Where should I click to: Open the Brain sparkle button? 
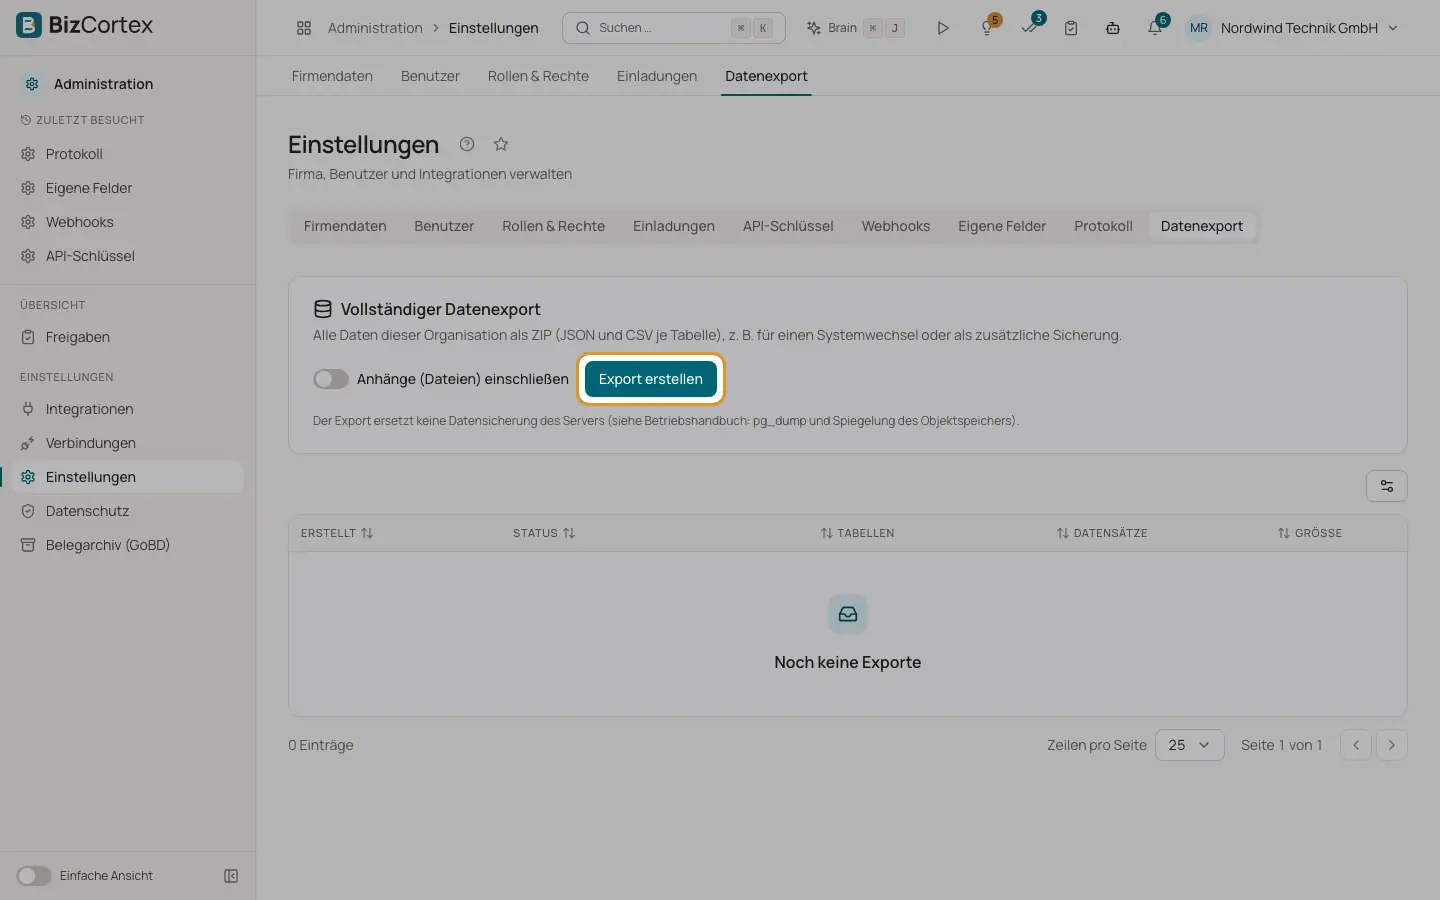pyautogui.click(x=855, y=28)
